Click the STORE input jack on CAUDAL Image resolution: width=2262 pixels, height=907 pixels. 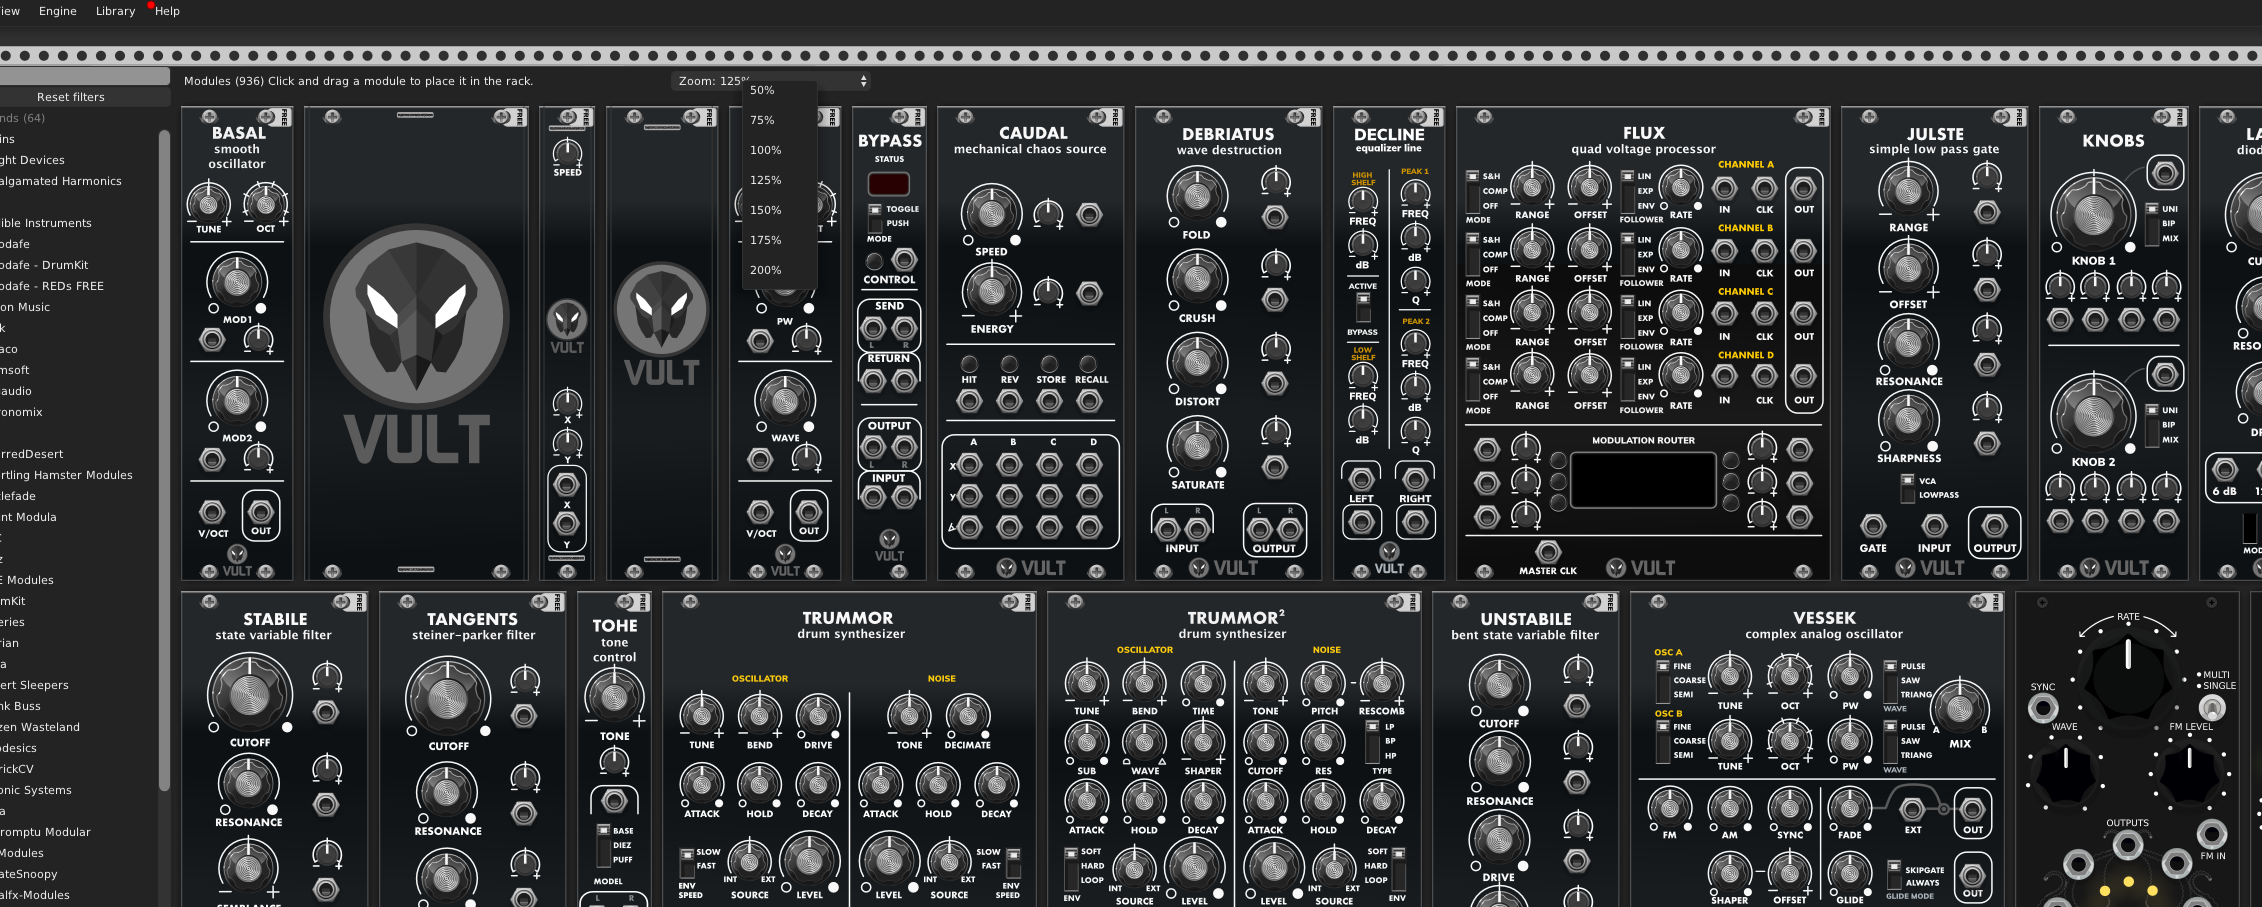pos(1049,401)
